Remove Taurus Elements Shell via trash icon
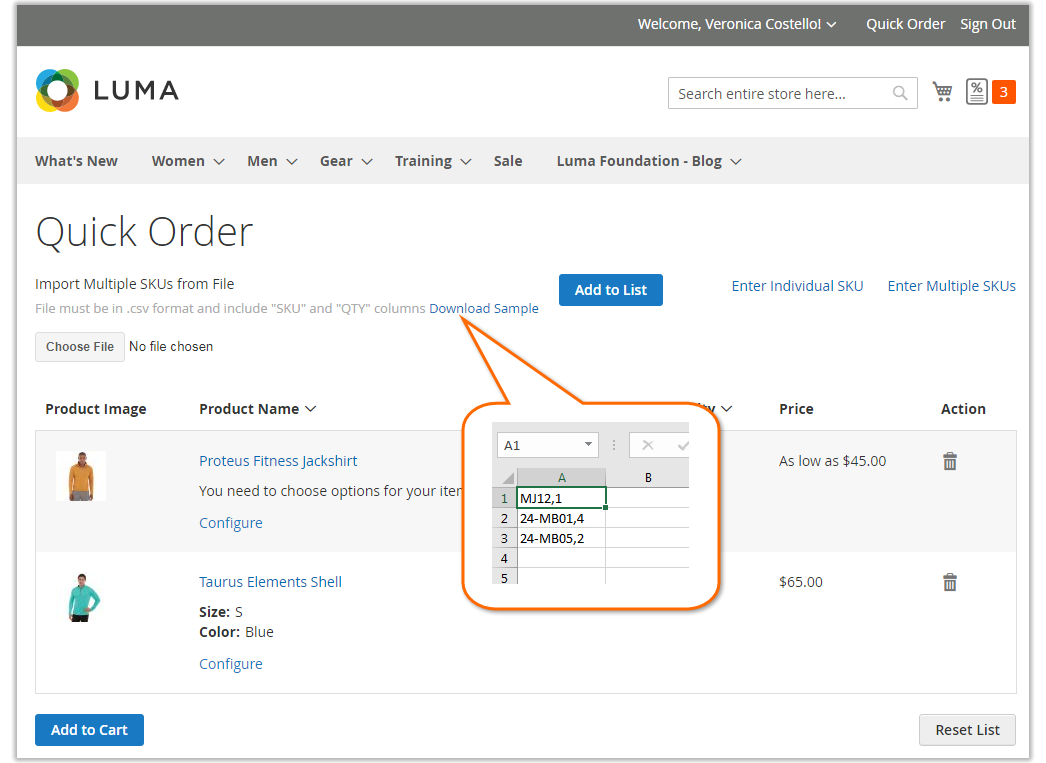1046x763 pixels. [950, 582]
